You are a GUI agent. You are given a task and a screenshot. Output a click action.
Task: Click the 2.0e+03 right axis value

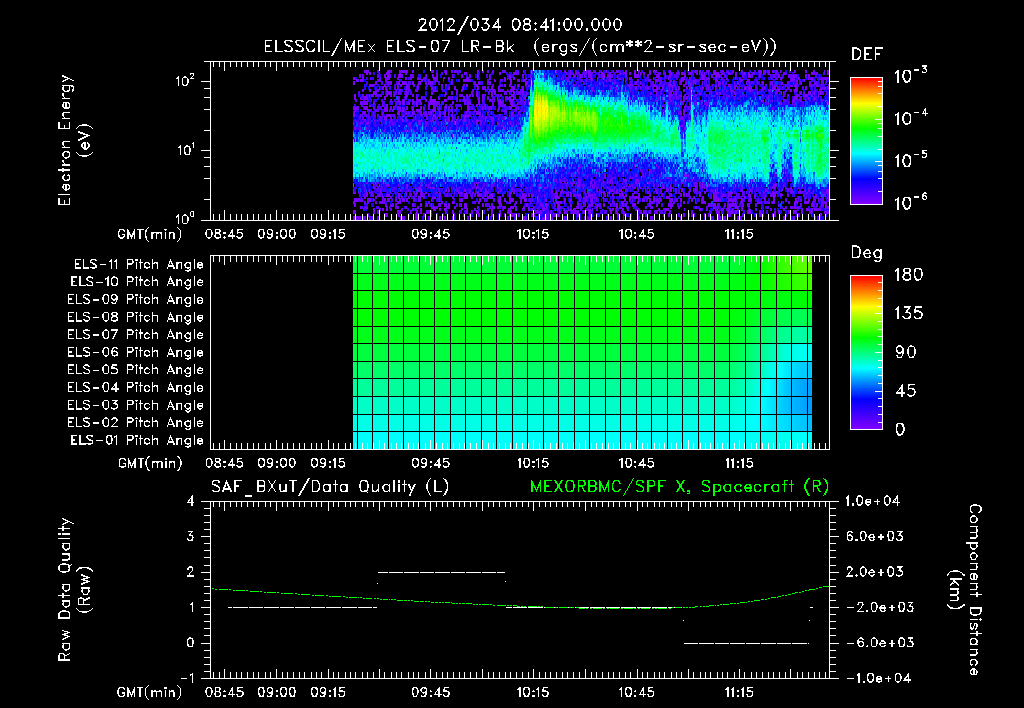(876, 572)
